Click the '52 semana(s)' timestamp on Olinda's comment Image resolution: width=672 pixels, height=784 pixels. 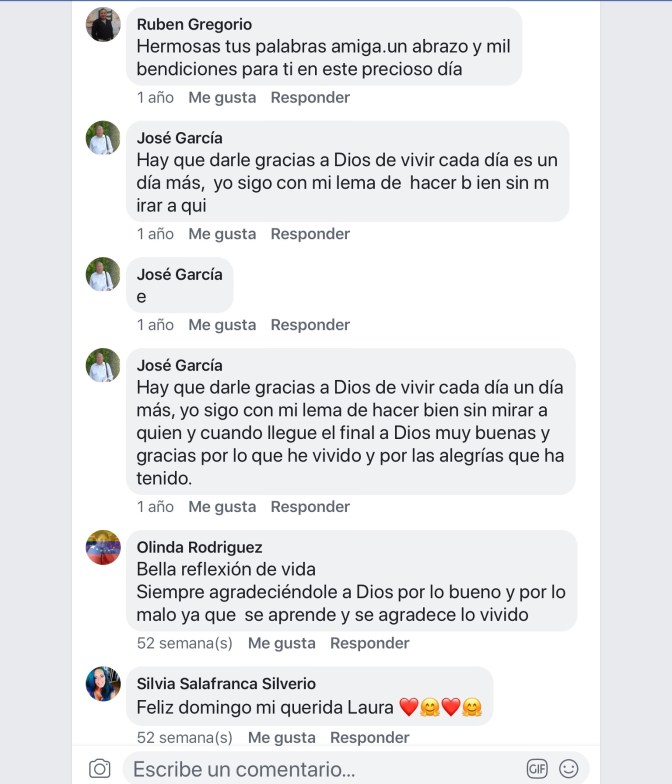point(184,643)
